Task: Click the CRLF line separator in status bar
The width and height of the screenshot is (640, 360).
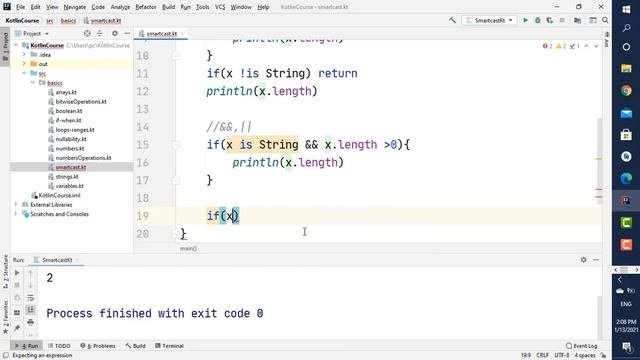Action: (542, 355)
